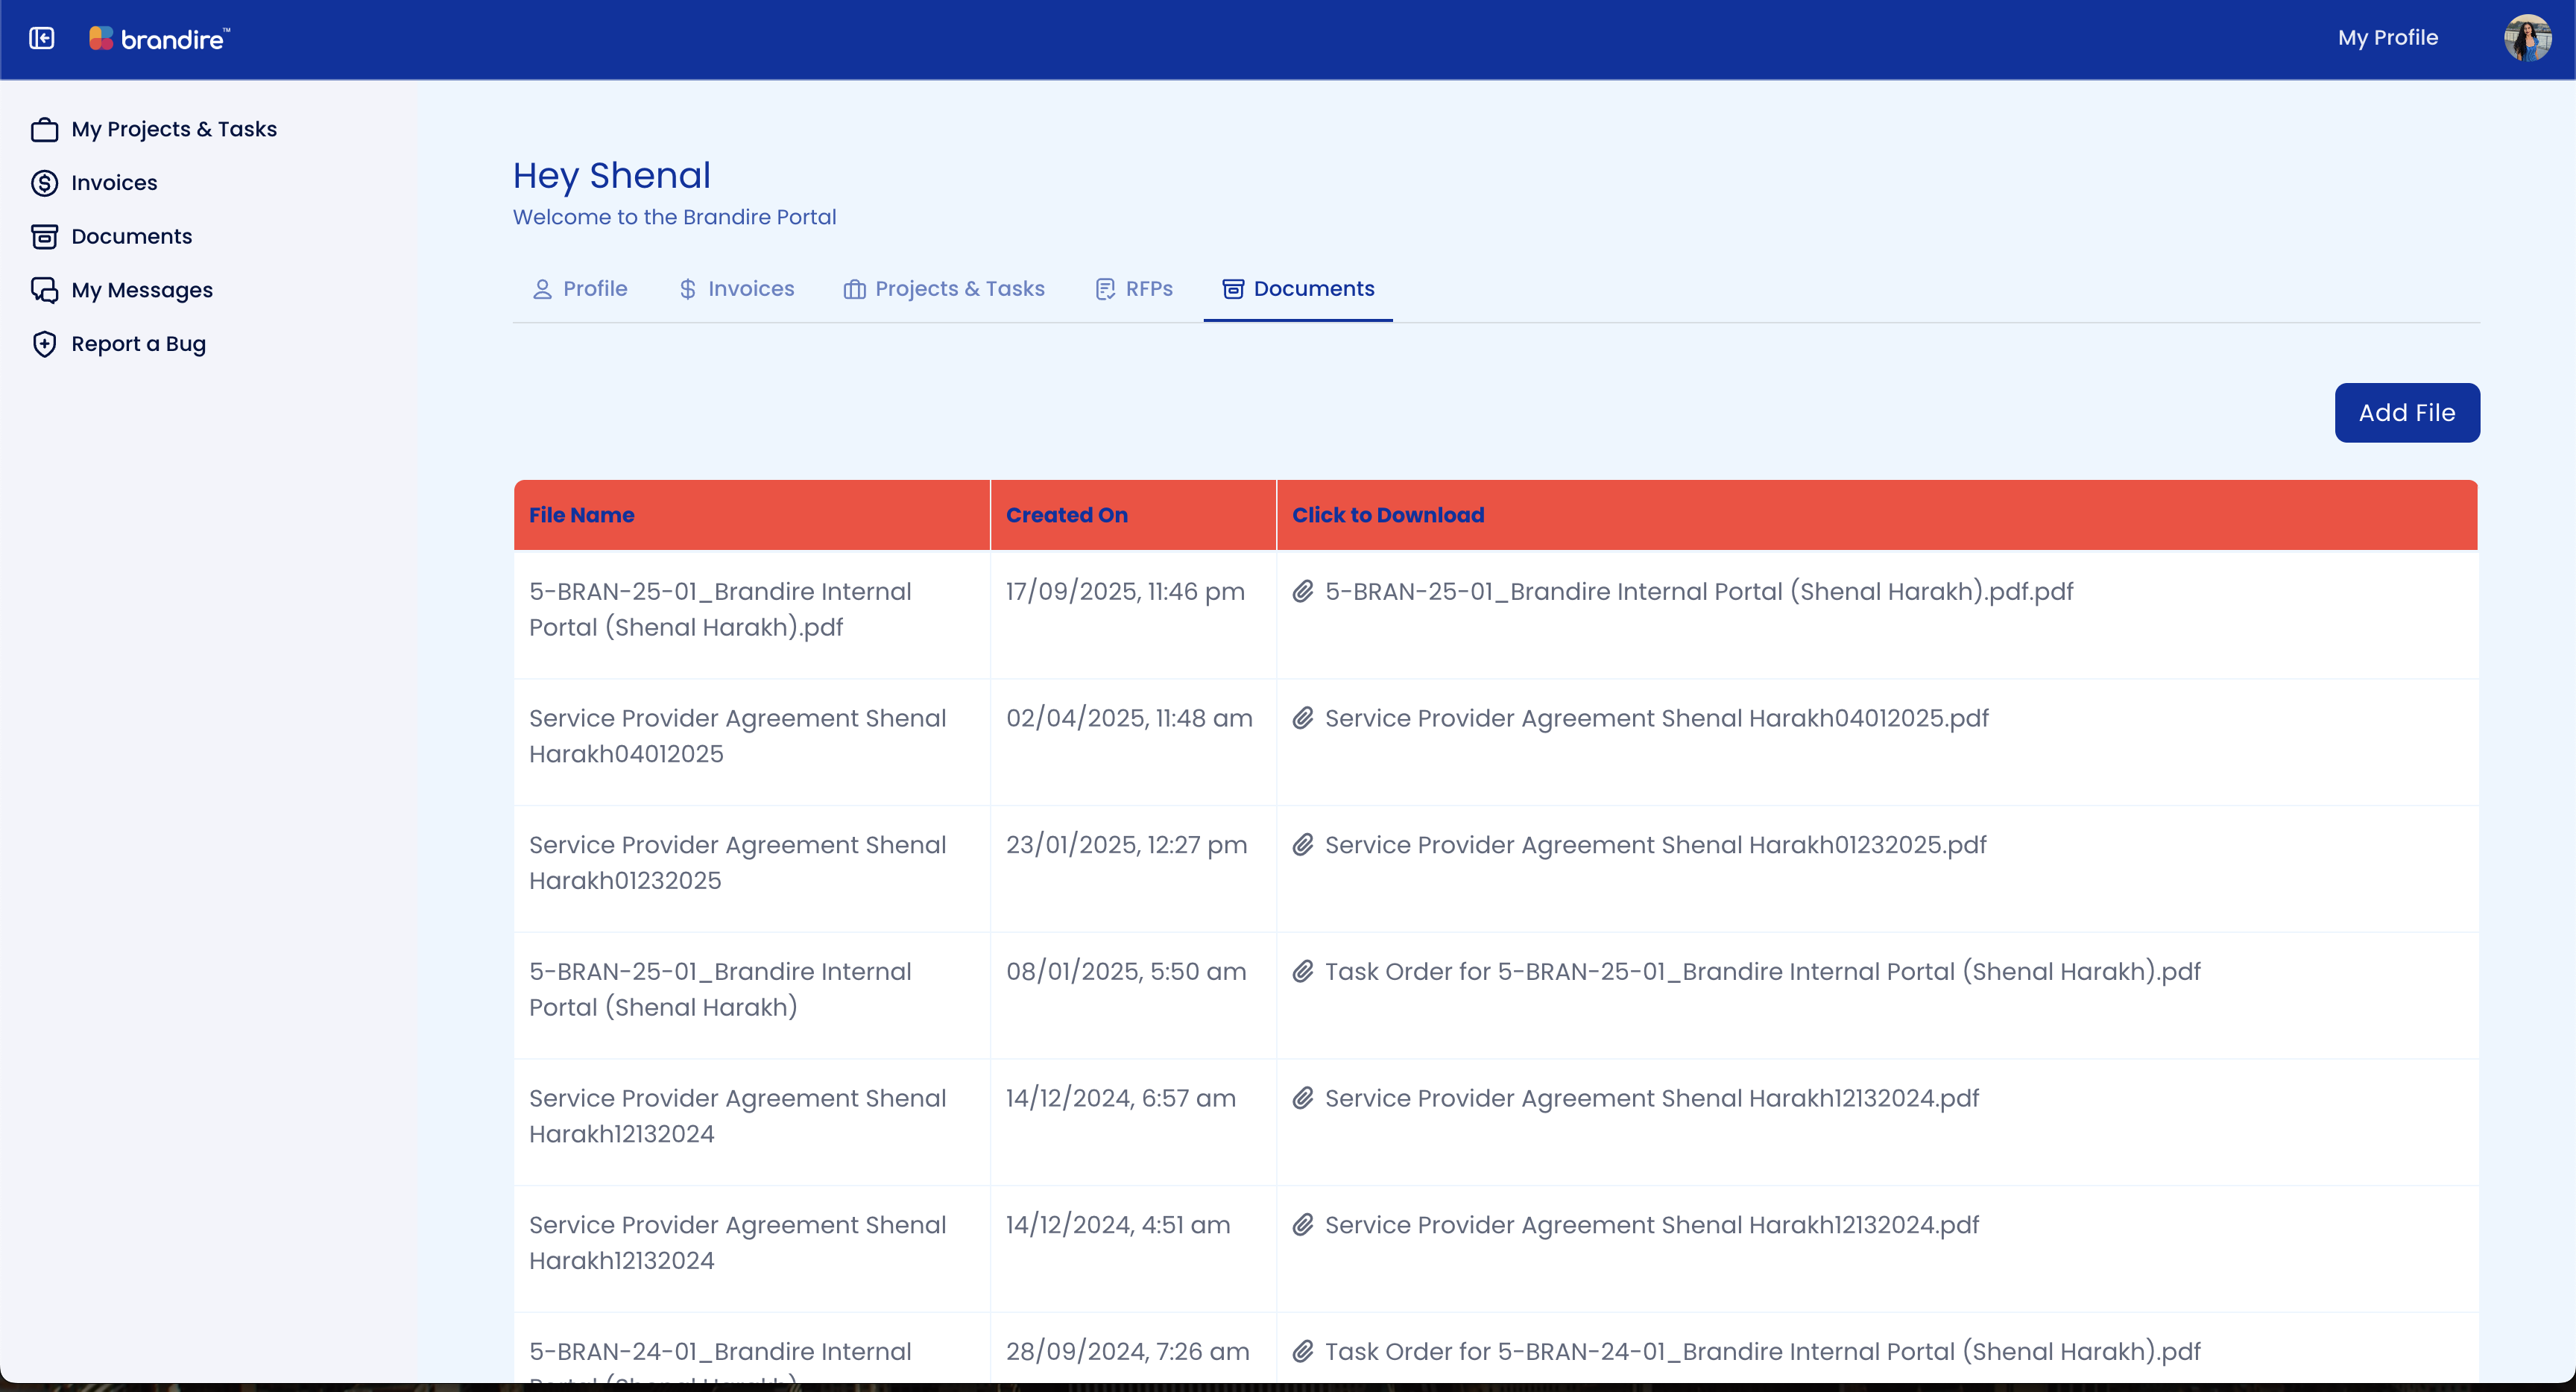The image size is (2576, 1392).
Task: Click the My Messages chat icon
Action: pyautogui.click(x=44, y=290)
